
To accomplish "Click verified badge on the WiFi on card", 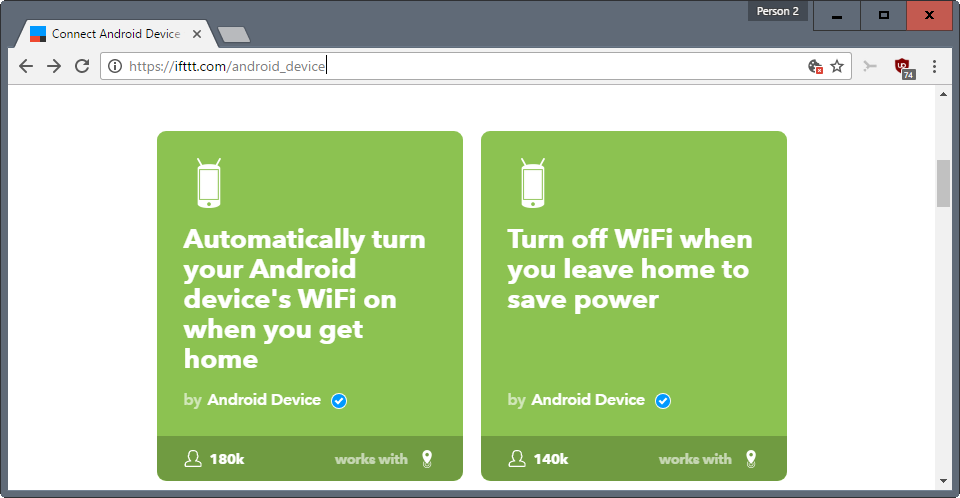I will [x=339, y=401].
